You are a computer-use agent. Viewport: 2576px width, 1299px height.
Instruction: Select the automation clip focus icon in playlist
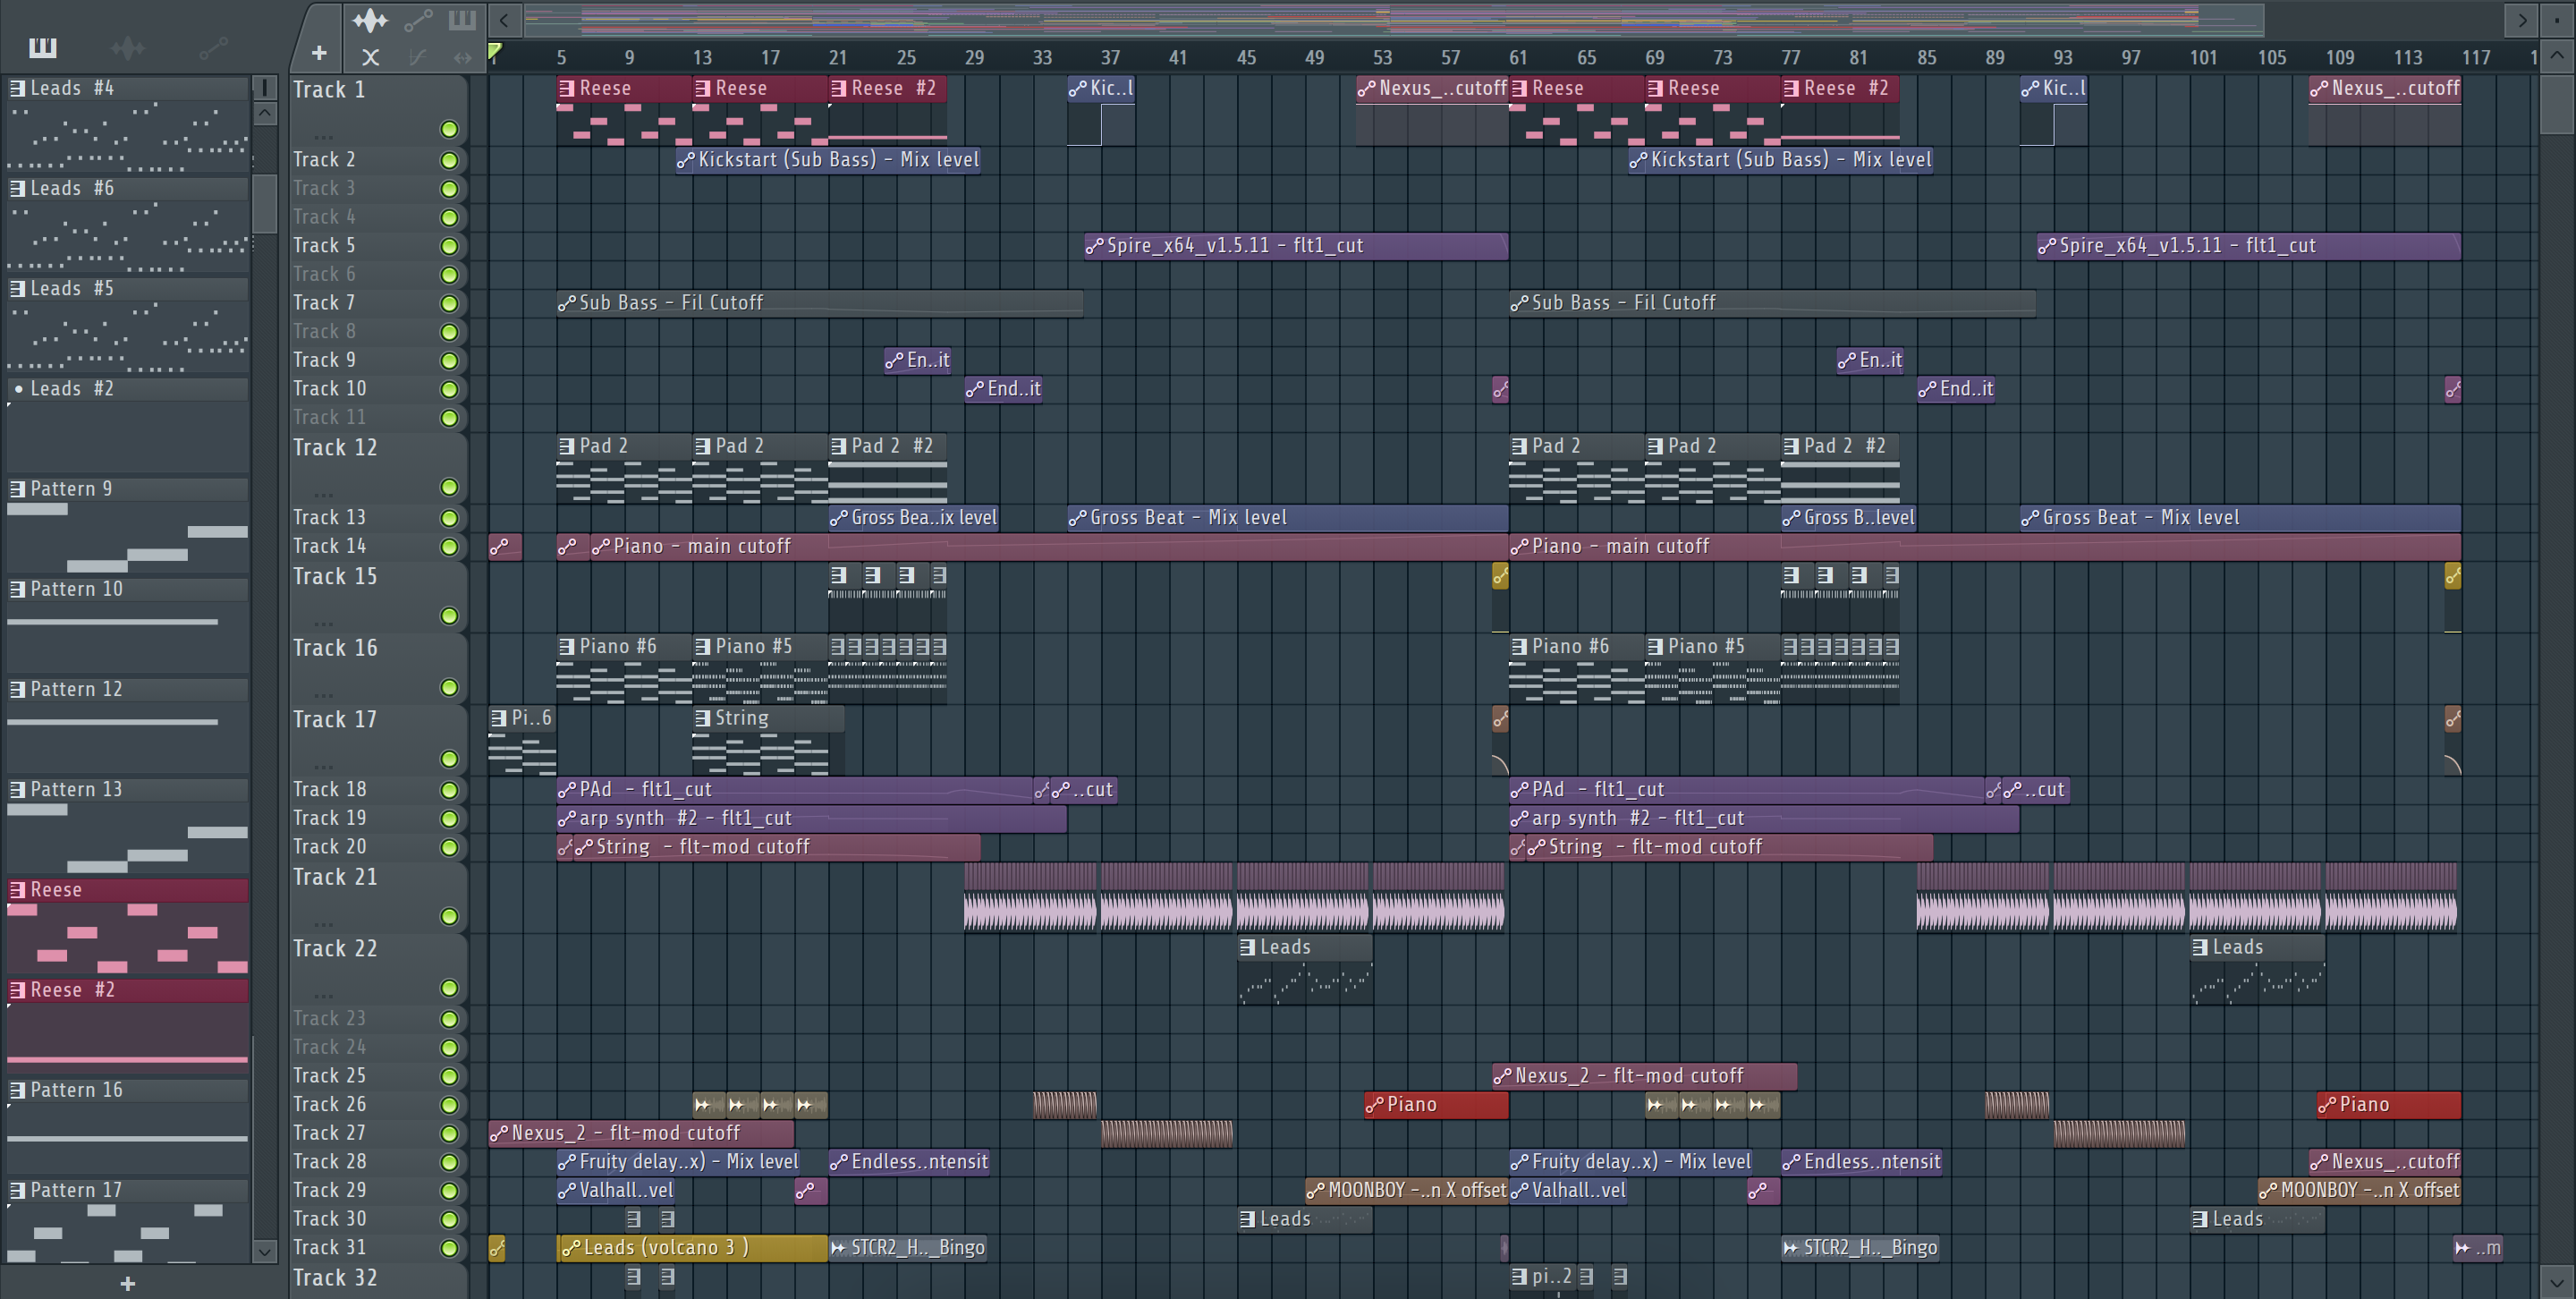pos(417,20)
